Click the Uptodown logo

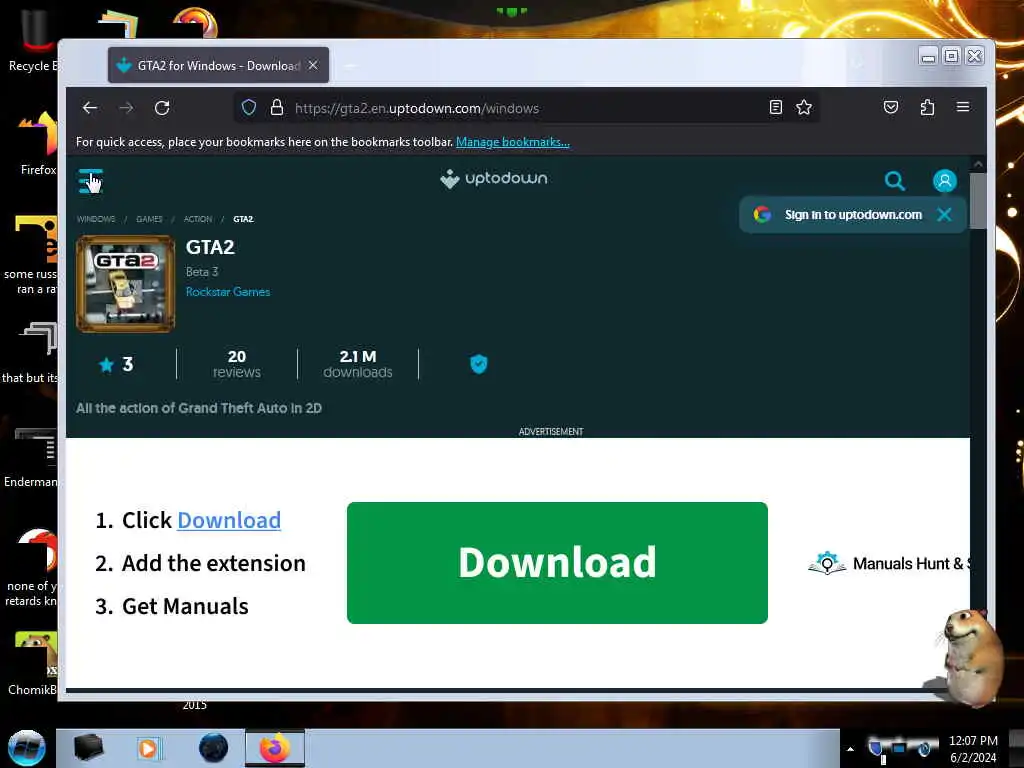pos(494,179)
